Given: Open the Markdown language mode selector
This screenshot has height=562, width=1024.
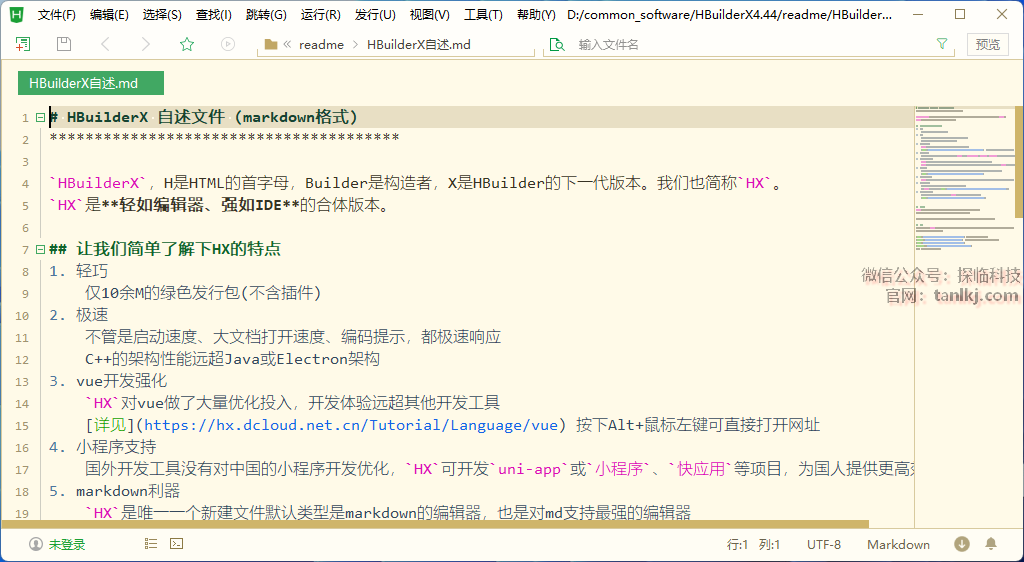Looking at the screenshot, I should tap(898, 545).
